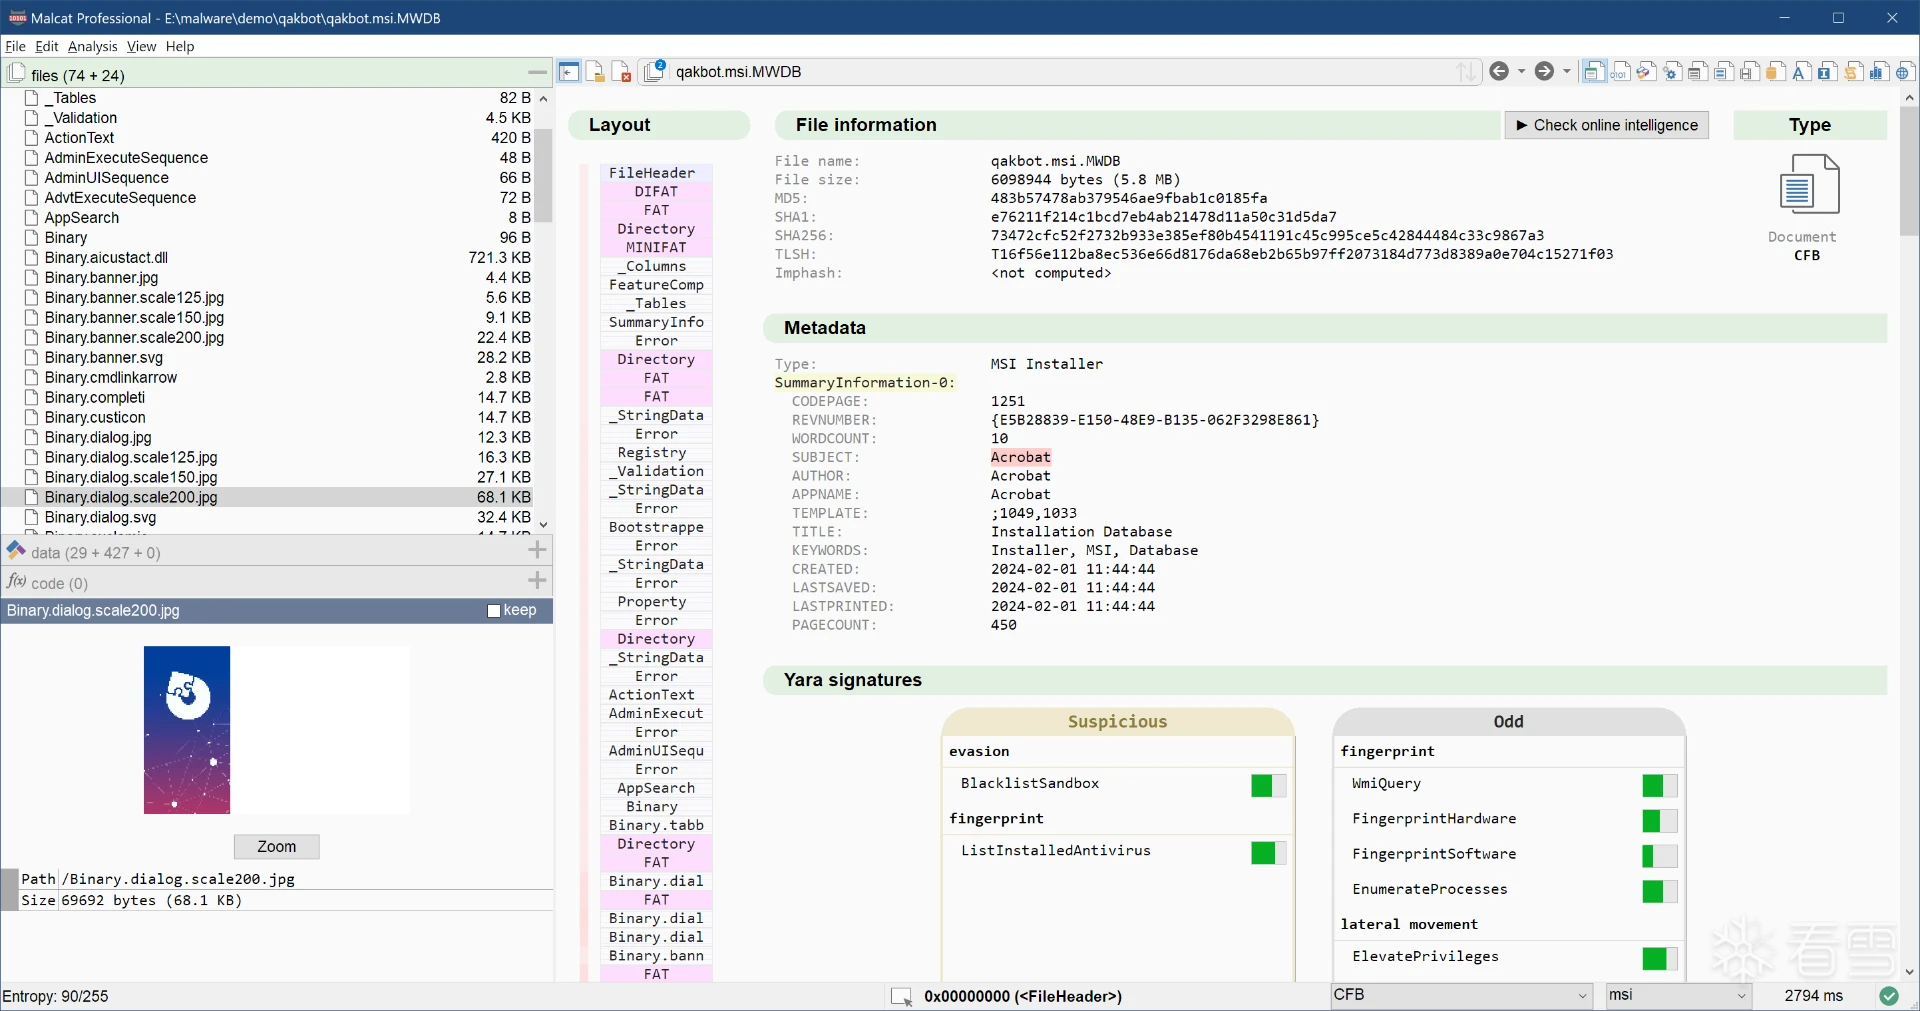Navigate forward with the right arrow icon
This screenshot has width=1920, height=1011.
coord(1544,71)
